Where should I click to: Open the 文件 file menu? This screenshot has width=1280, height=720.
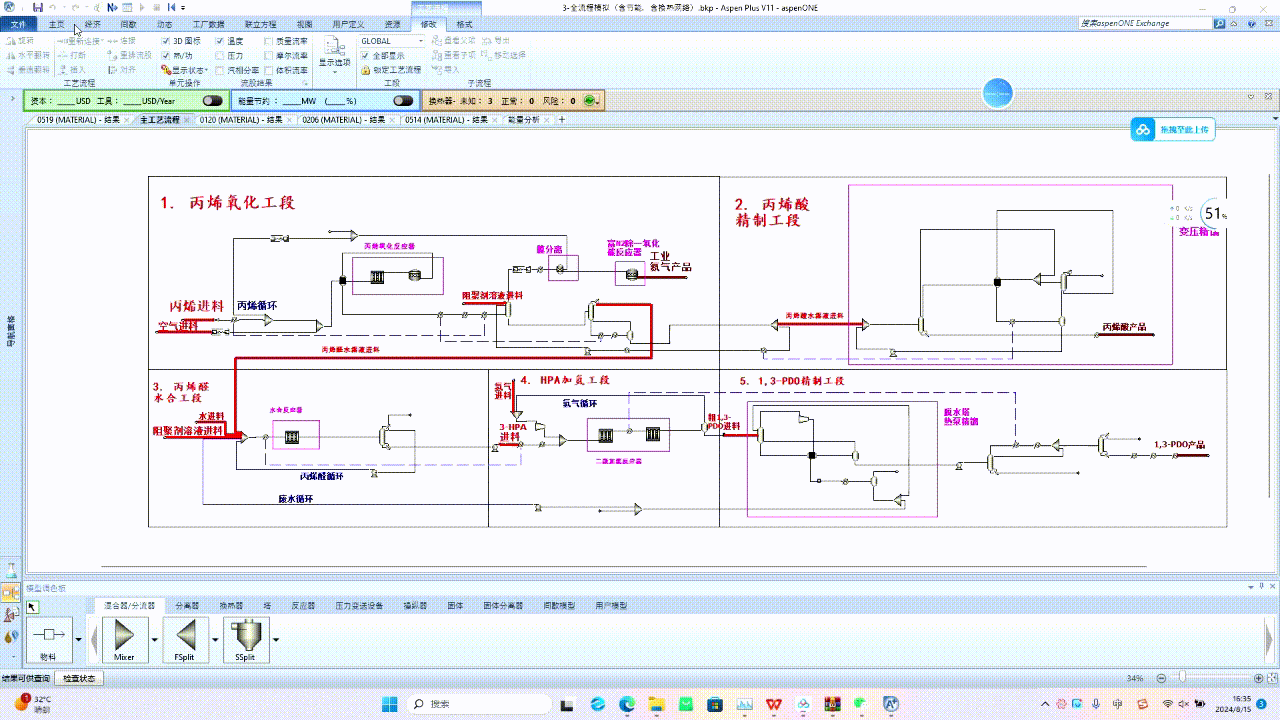click(18, 23)
